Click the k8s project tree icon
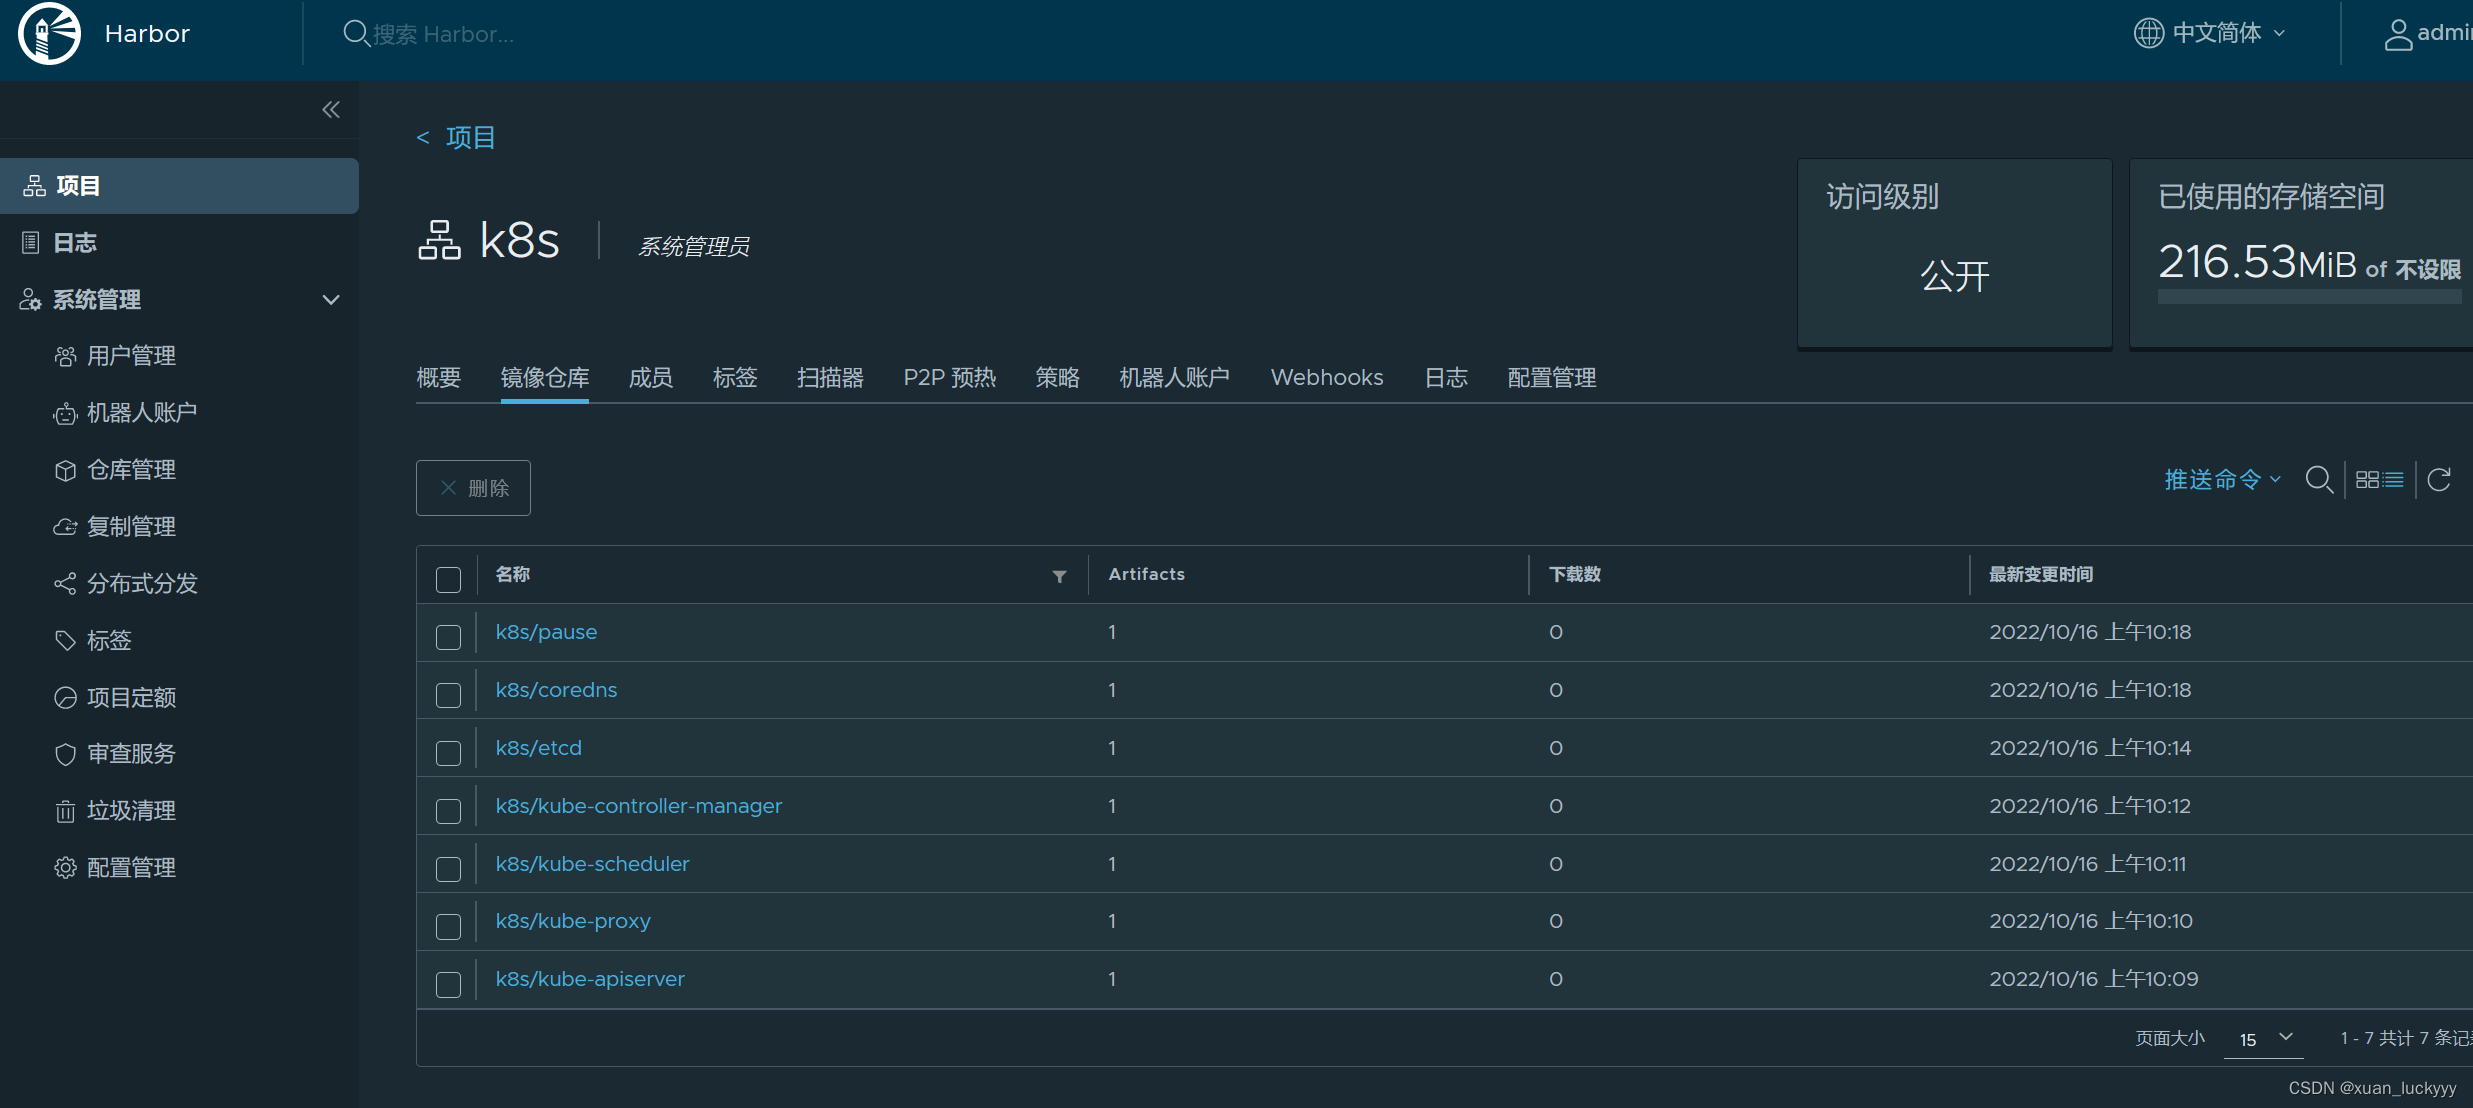The image size is (2473, 1108). point(439,241)
